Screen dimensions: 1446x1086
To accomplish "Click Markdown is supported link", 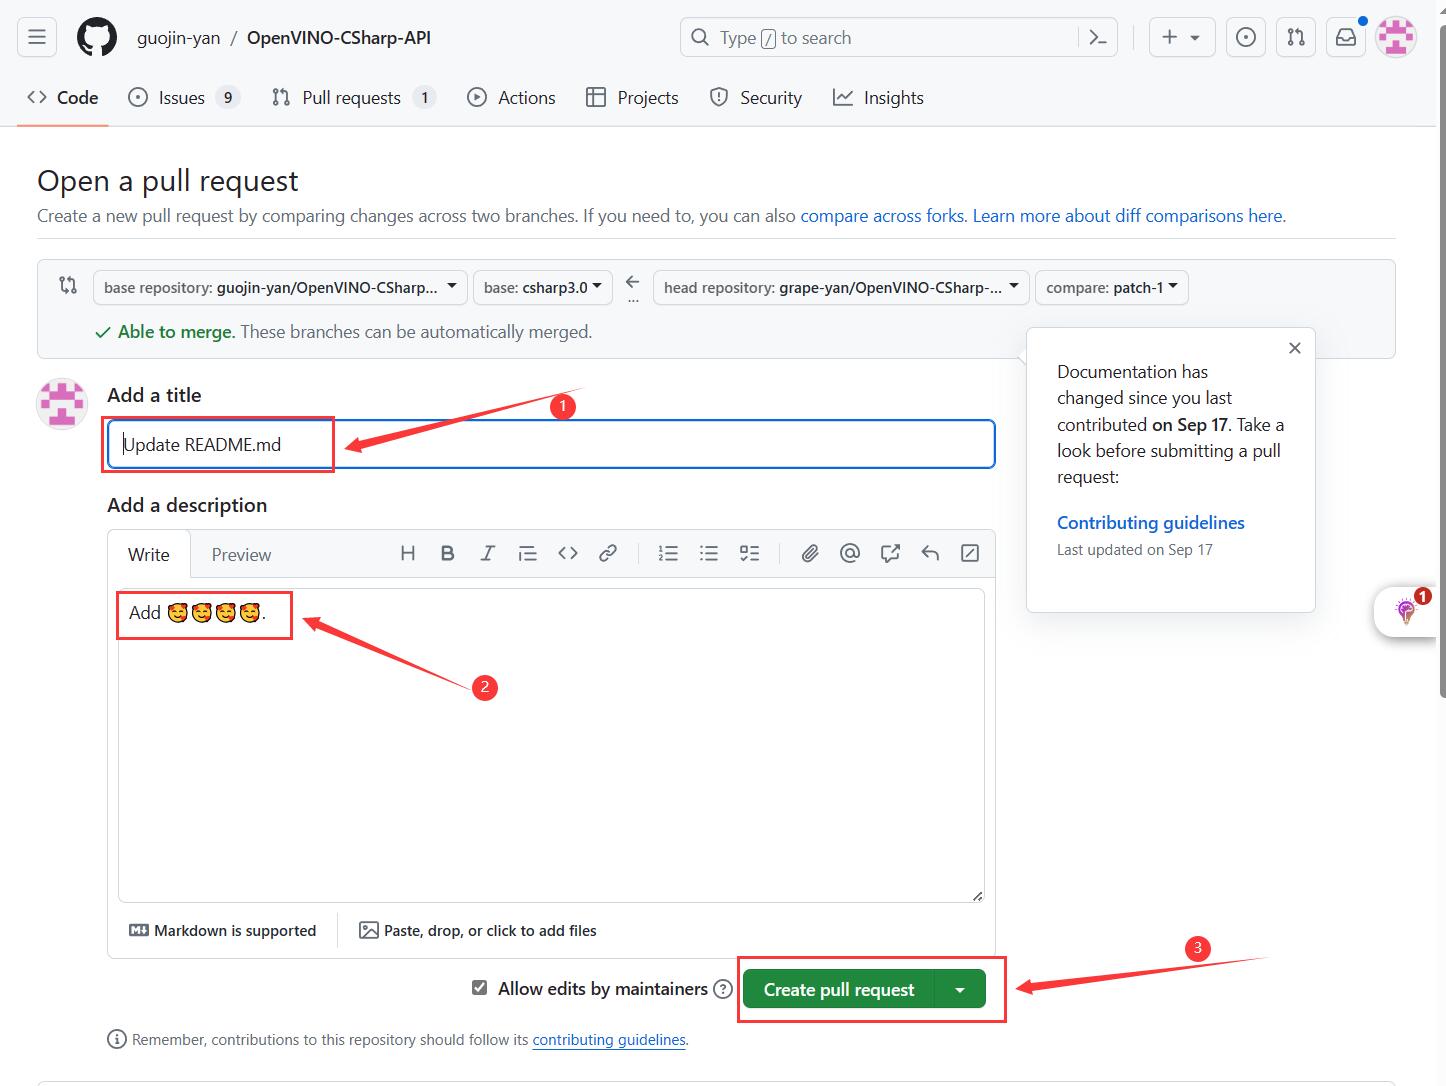I will pos(223,930).
